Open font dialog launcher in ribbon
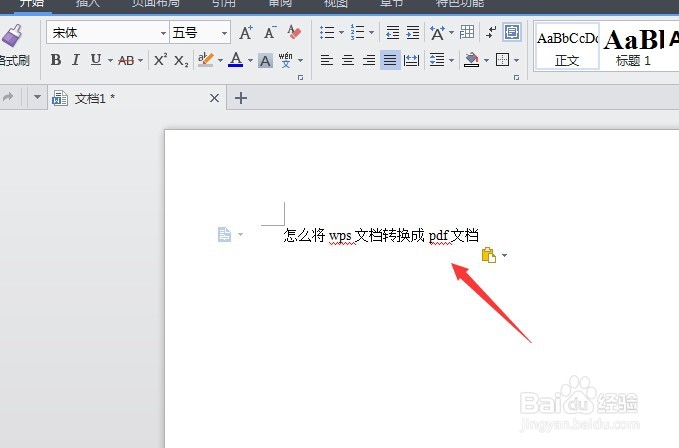 point(300,77)
